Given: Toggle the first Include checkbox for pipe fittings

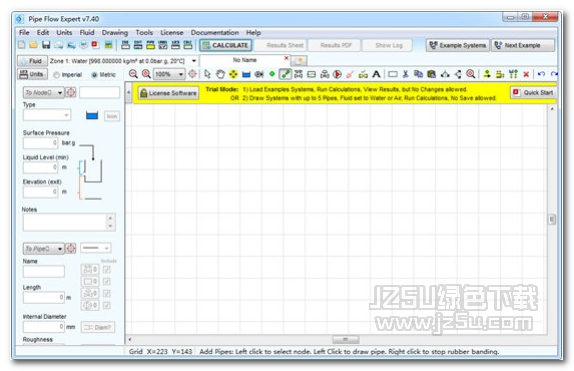Looking at the screenshot, I should [107, 270].
